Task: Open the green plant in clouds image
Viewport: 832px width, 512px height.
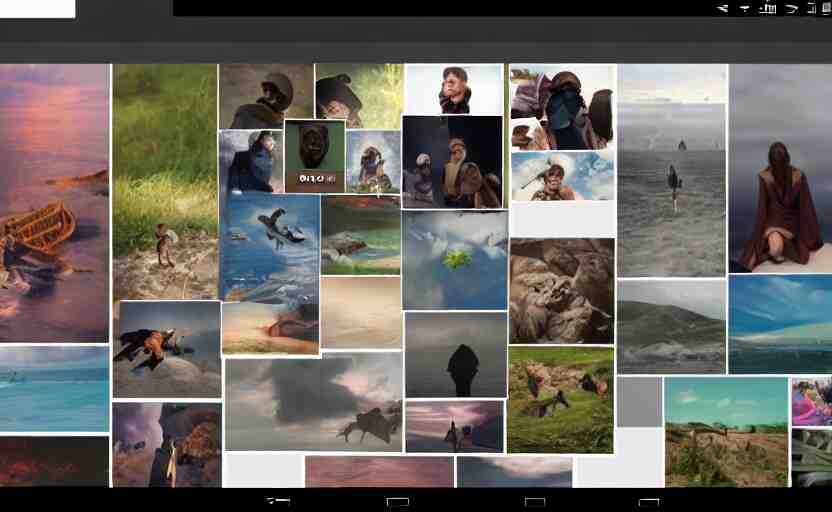Action: 454,260
